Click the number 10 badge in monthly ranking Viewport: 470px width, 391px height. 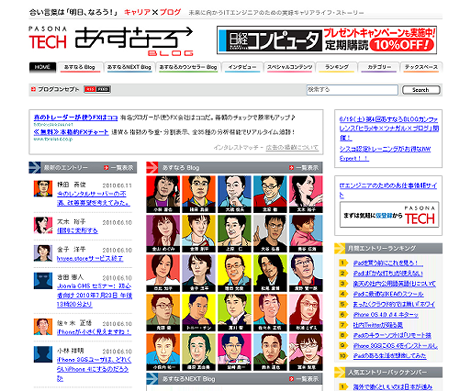tap(343, 356)
